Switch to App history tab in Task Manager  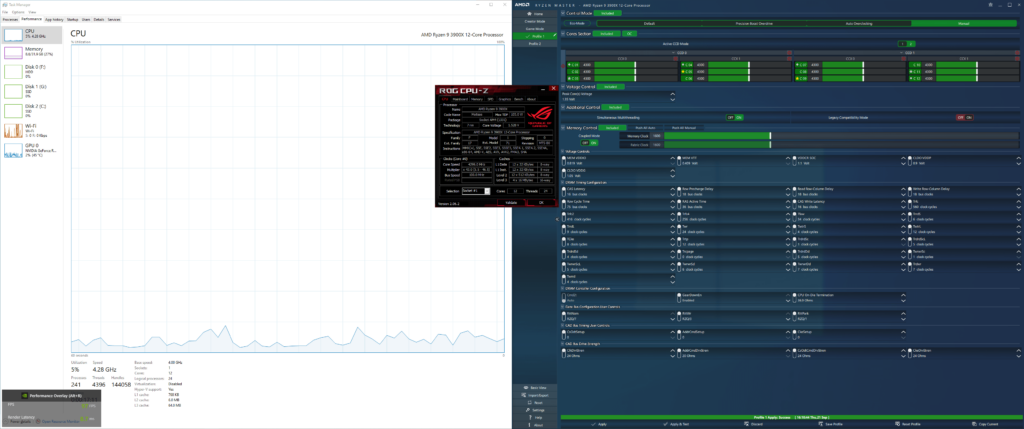pos(54,20)
